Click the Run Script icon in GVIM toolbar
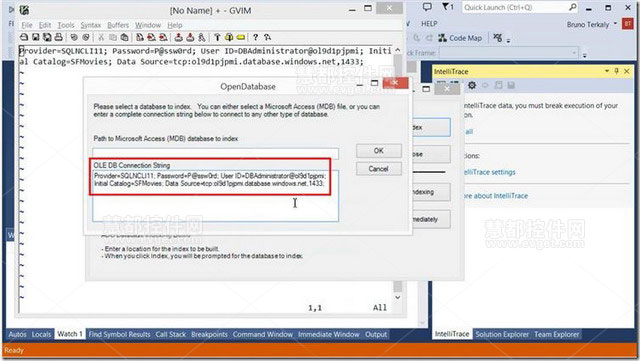Screen dimensions: 640x361 202,37
